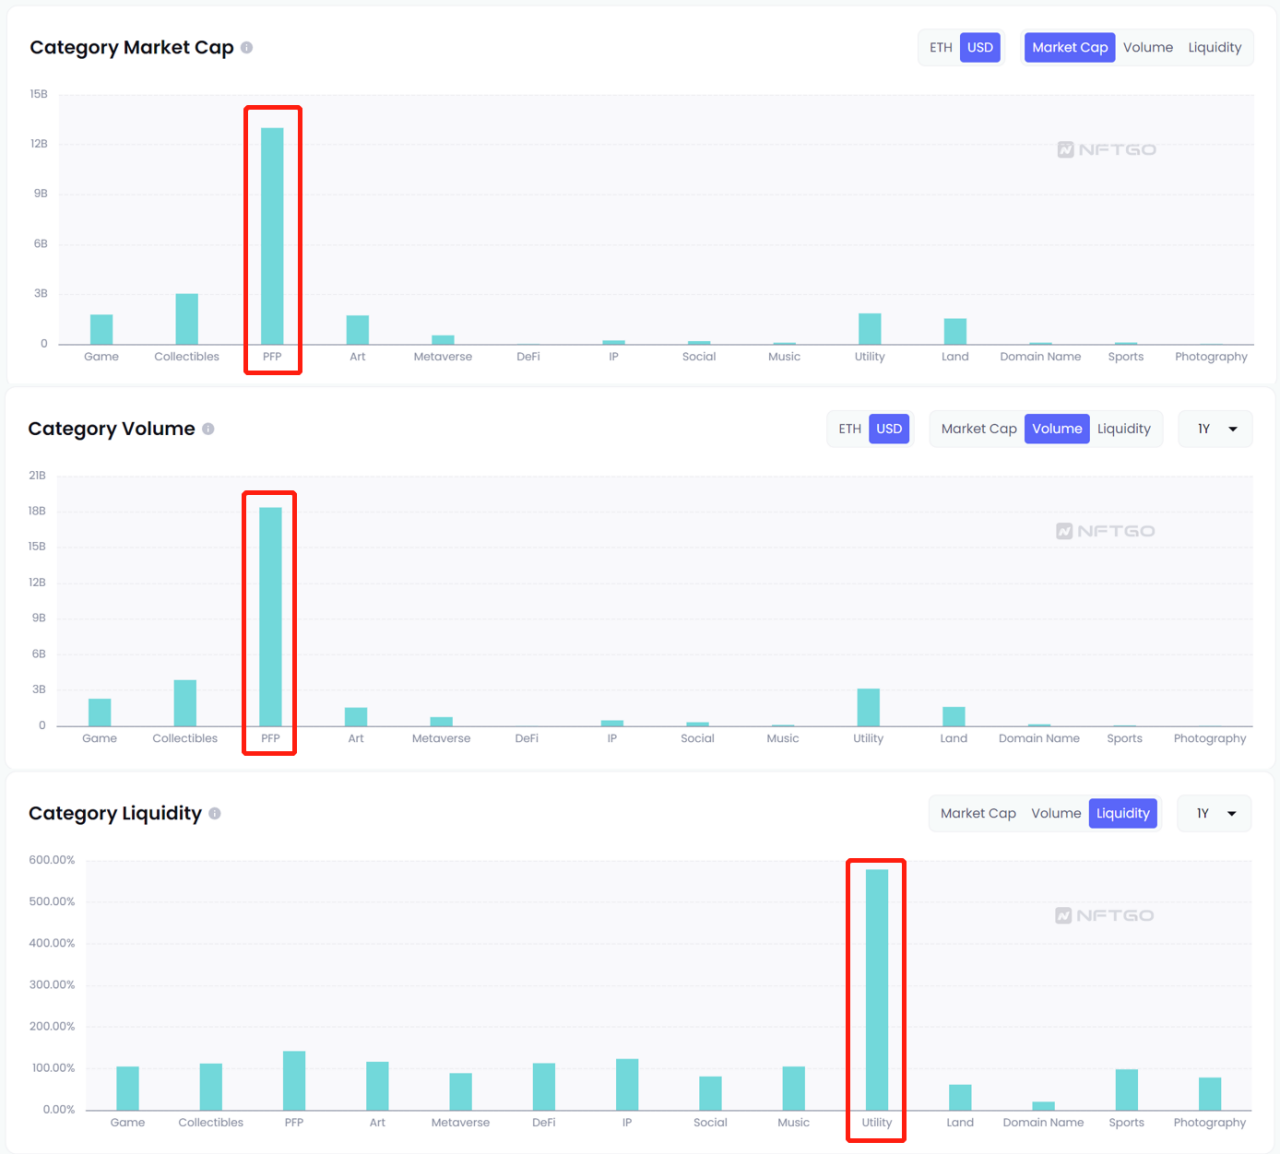Switch Category Volume currency to ETH
The width and height of the screenshot is (1280, 1154).
pyautogui.click(x=849, y=428)
